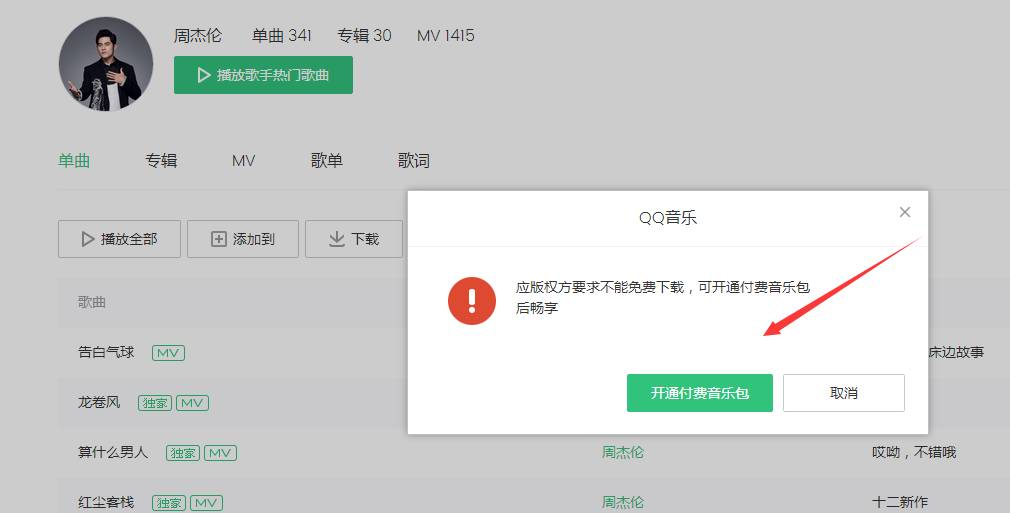Open the MV tab
Image resolution: width=1010 pixels, height=513 pixels.
(243, 160)
